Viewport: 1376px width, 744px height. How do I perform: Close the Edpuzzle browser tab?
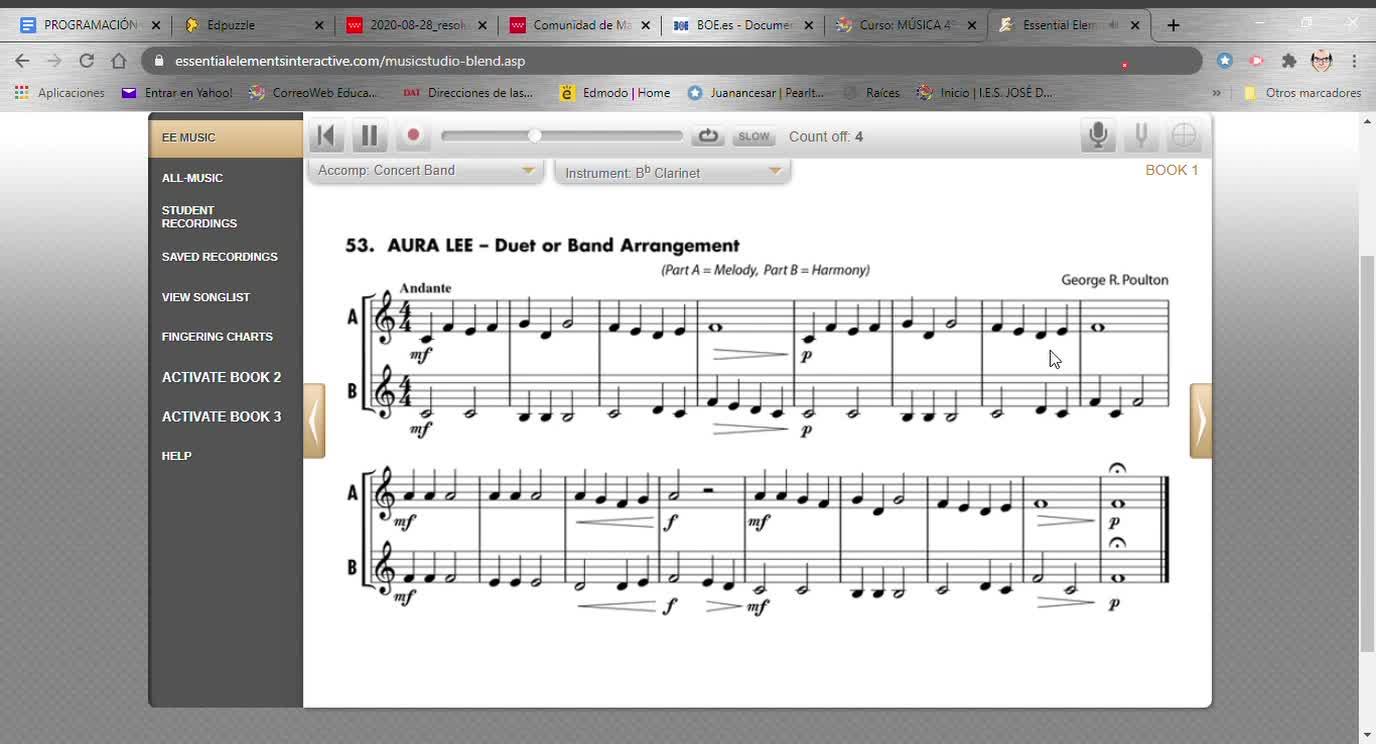pyautogui.click(x=319, y=25)
